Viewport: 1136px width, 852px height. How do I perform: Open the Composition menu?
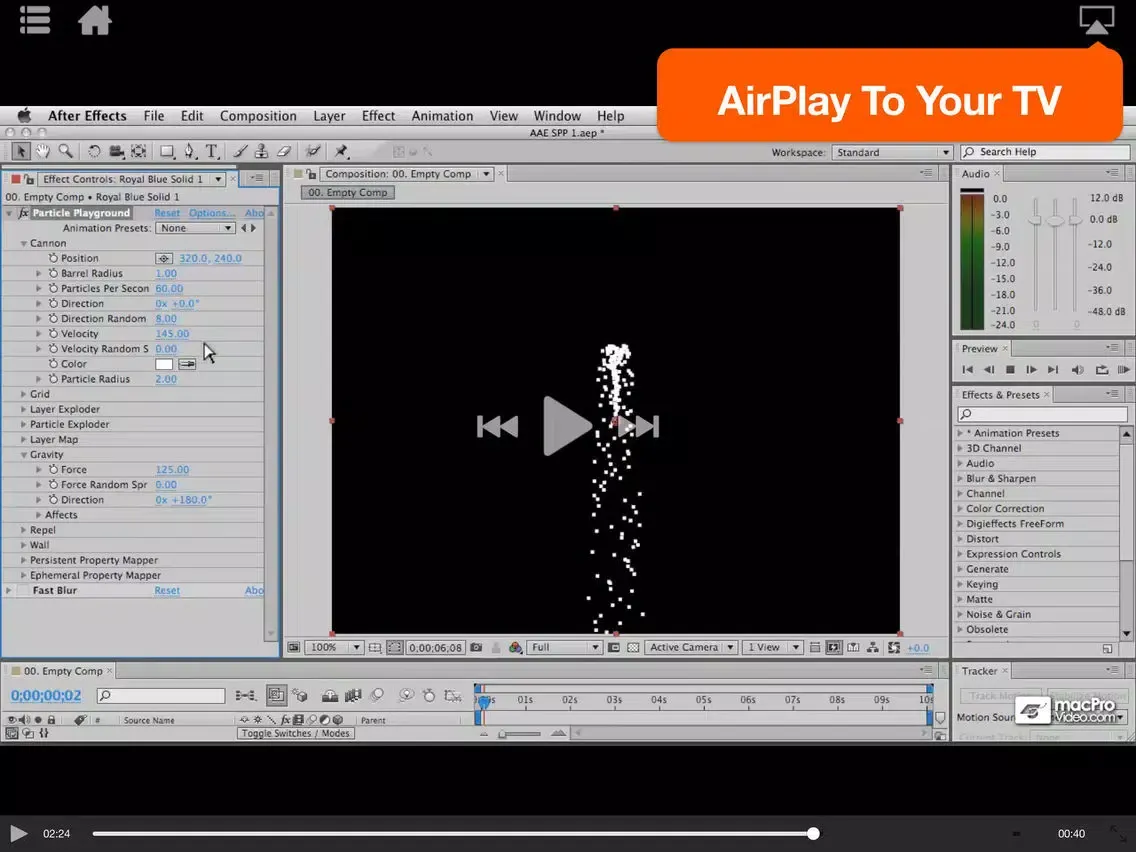pos(258,116)
